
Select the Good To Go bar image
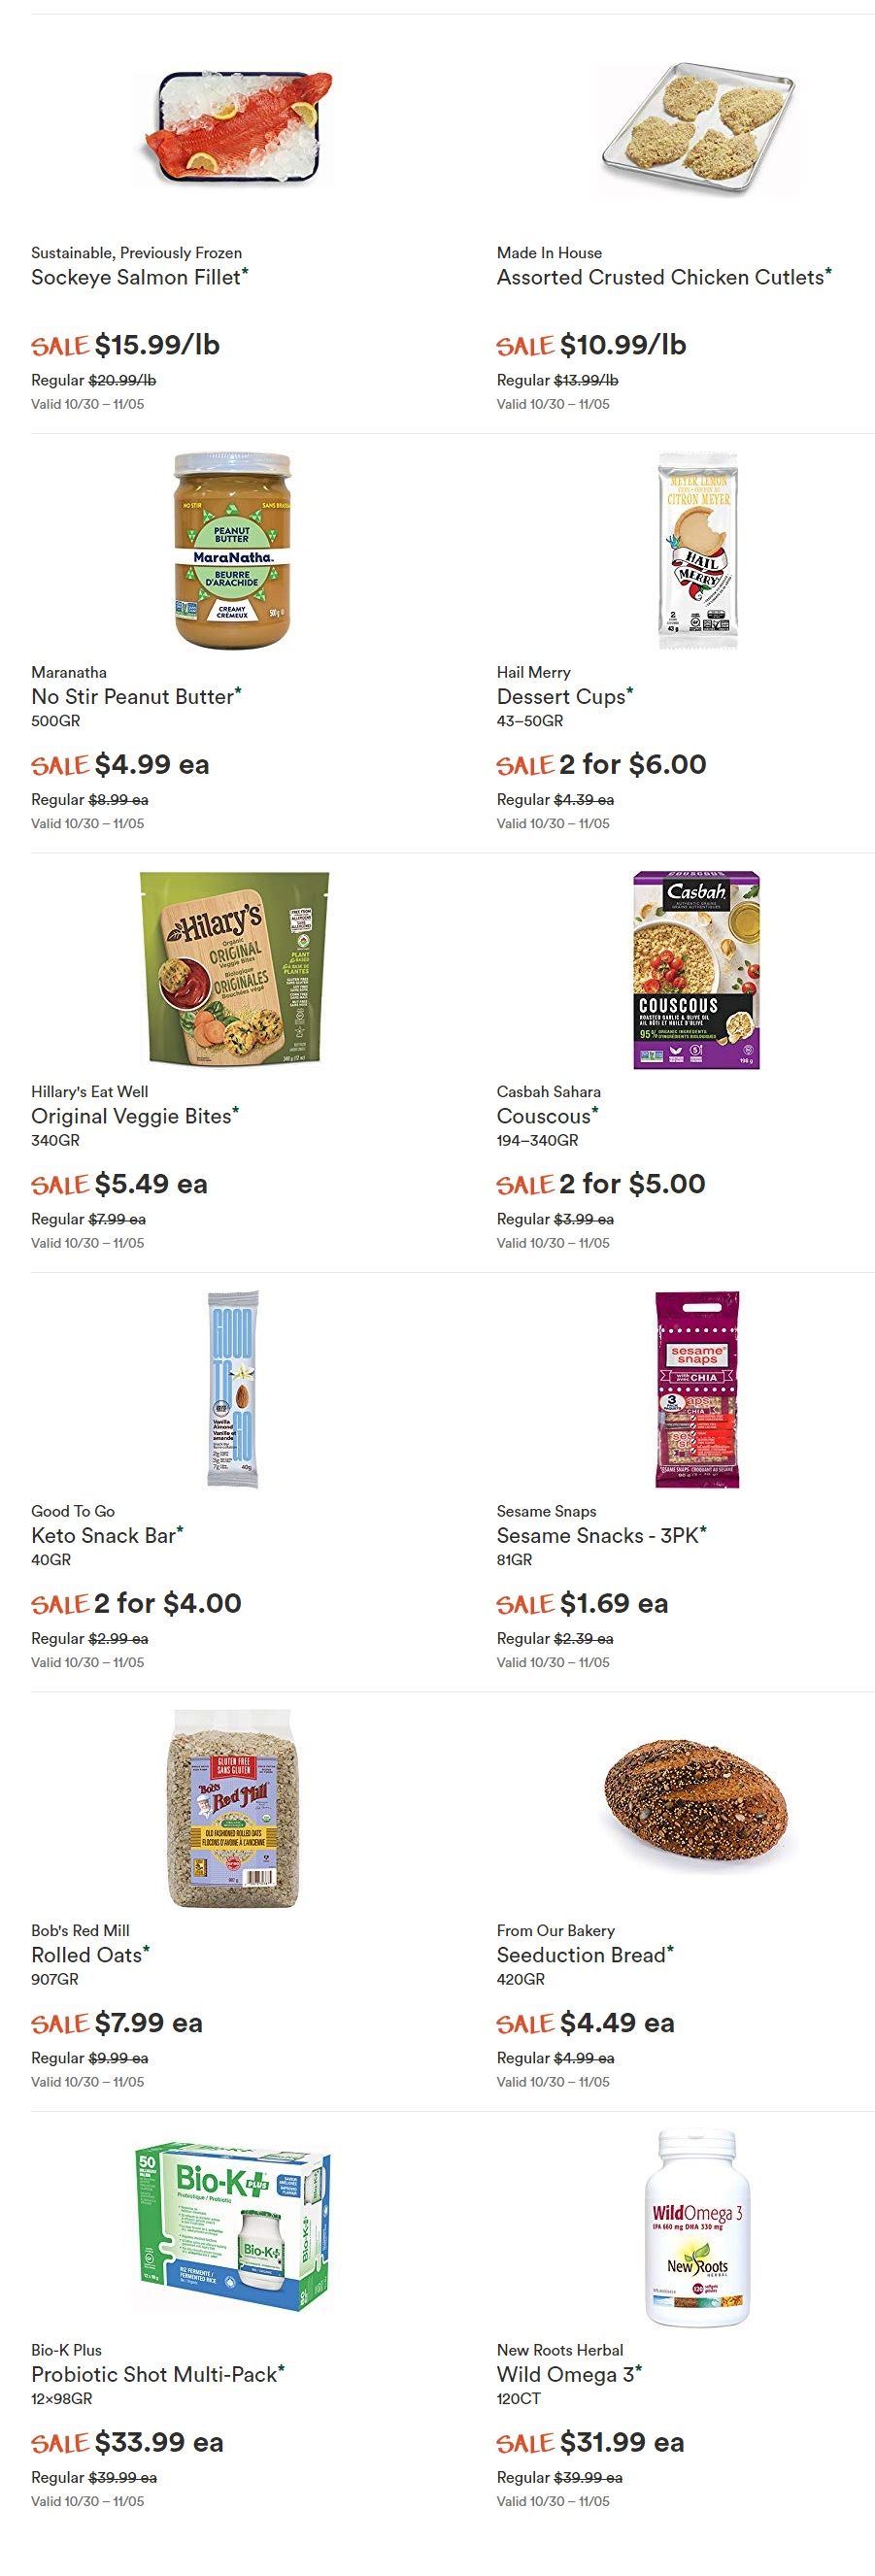(x=232, y=1388)
